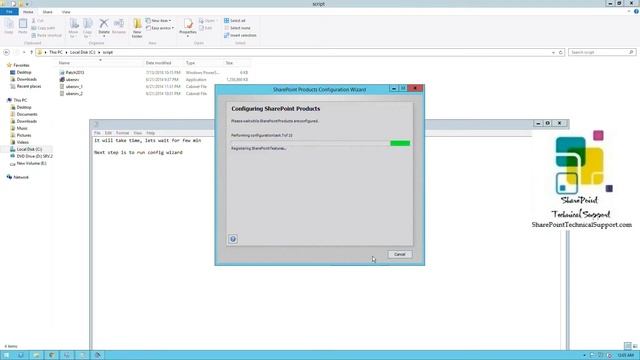Image resolution: width=640 pixels, height=360 pixels.
Task: Select the ubersrv_2 cabinet file
Action: (x=74, y=93)
